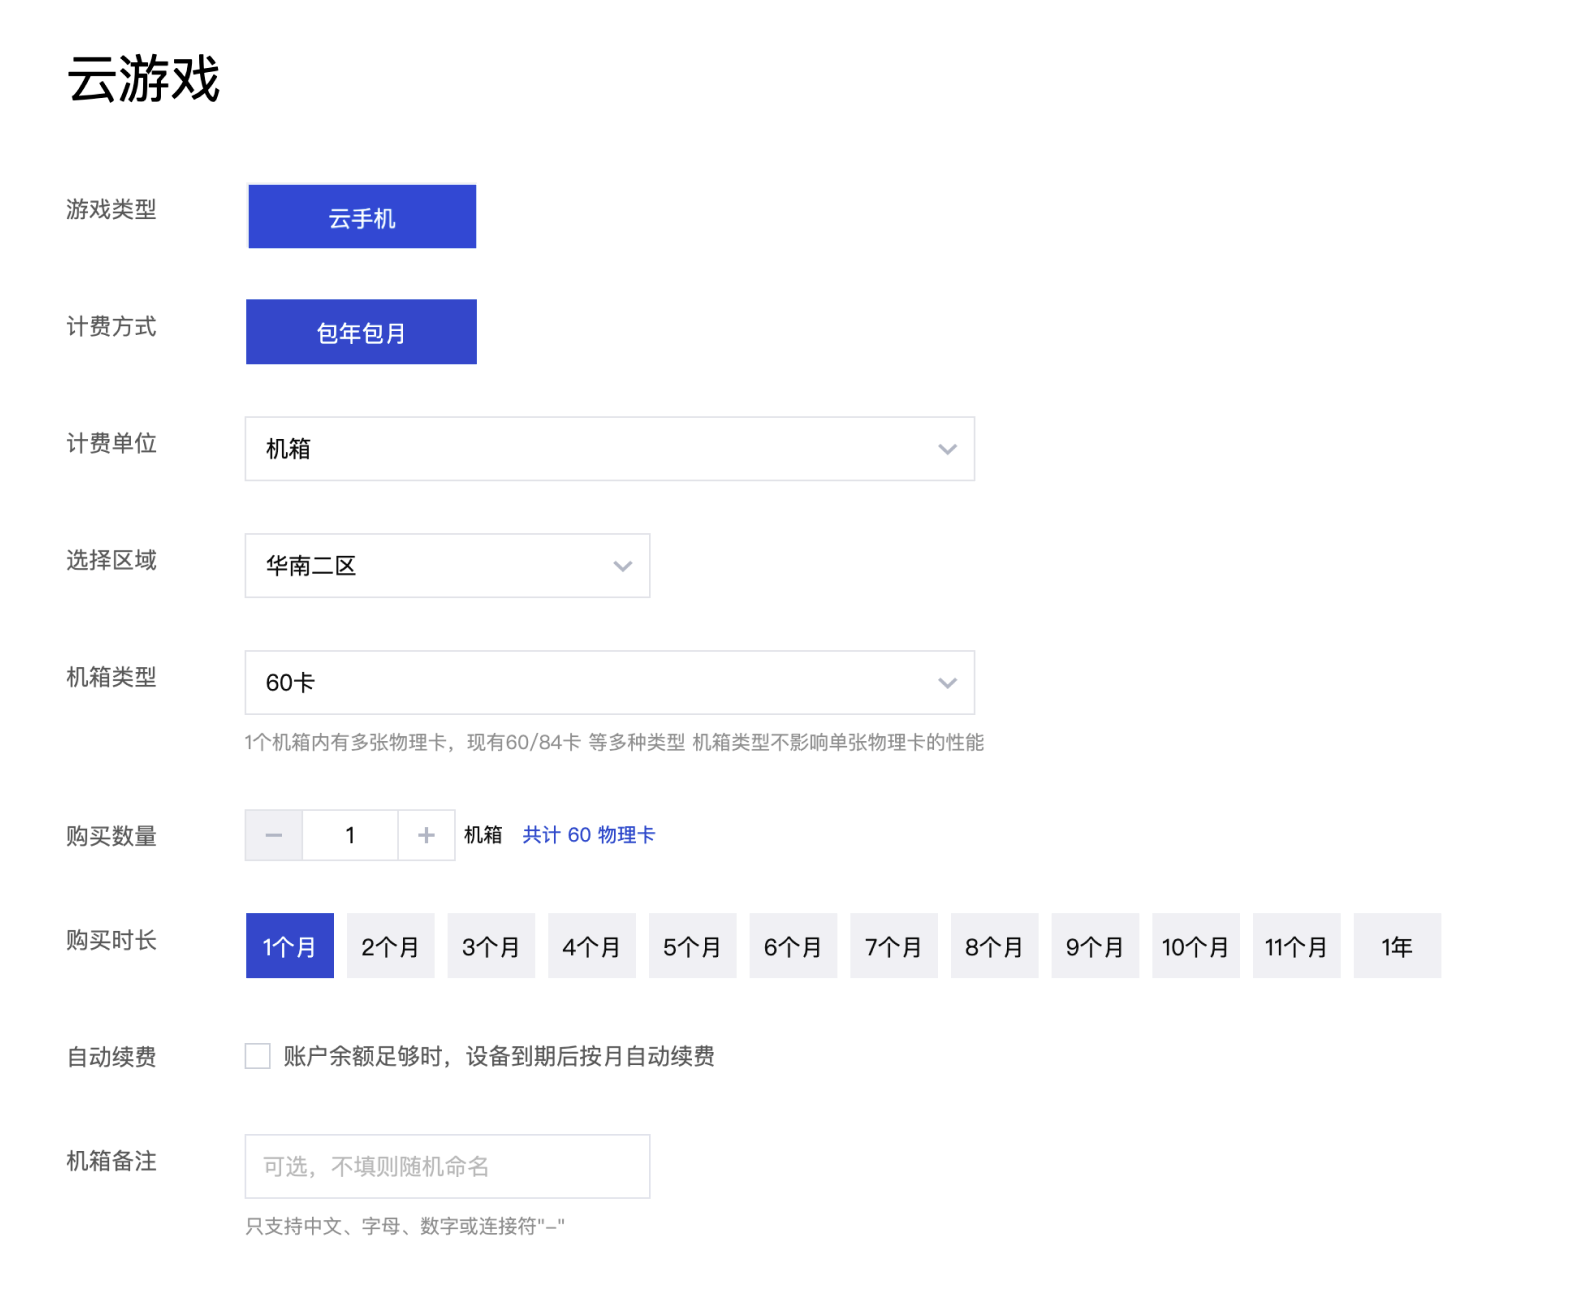
Task: Select 5个月 purchase duration
Action: pos(692,946)
